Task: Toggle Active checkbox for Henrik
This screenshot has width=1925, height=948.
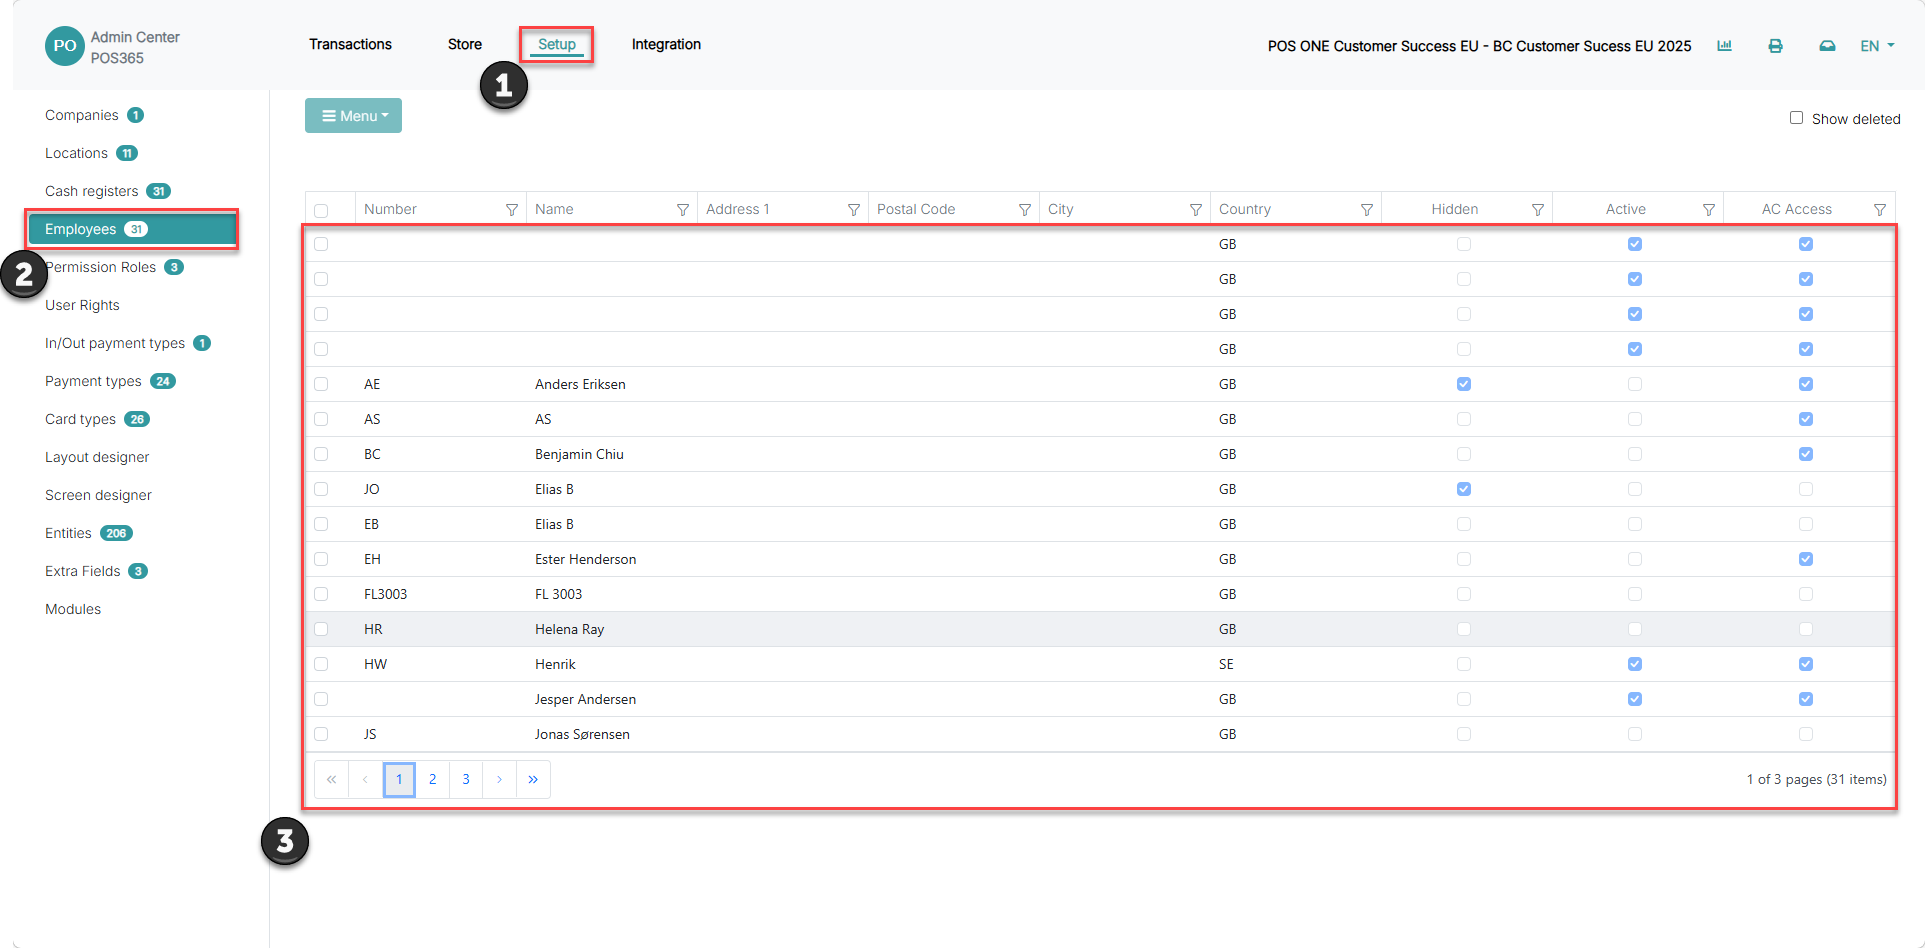Action: (x=1635, y=664)
